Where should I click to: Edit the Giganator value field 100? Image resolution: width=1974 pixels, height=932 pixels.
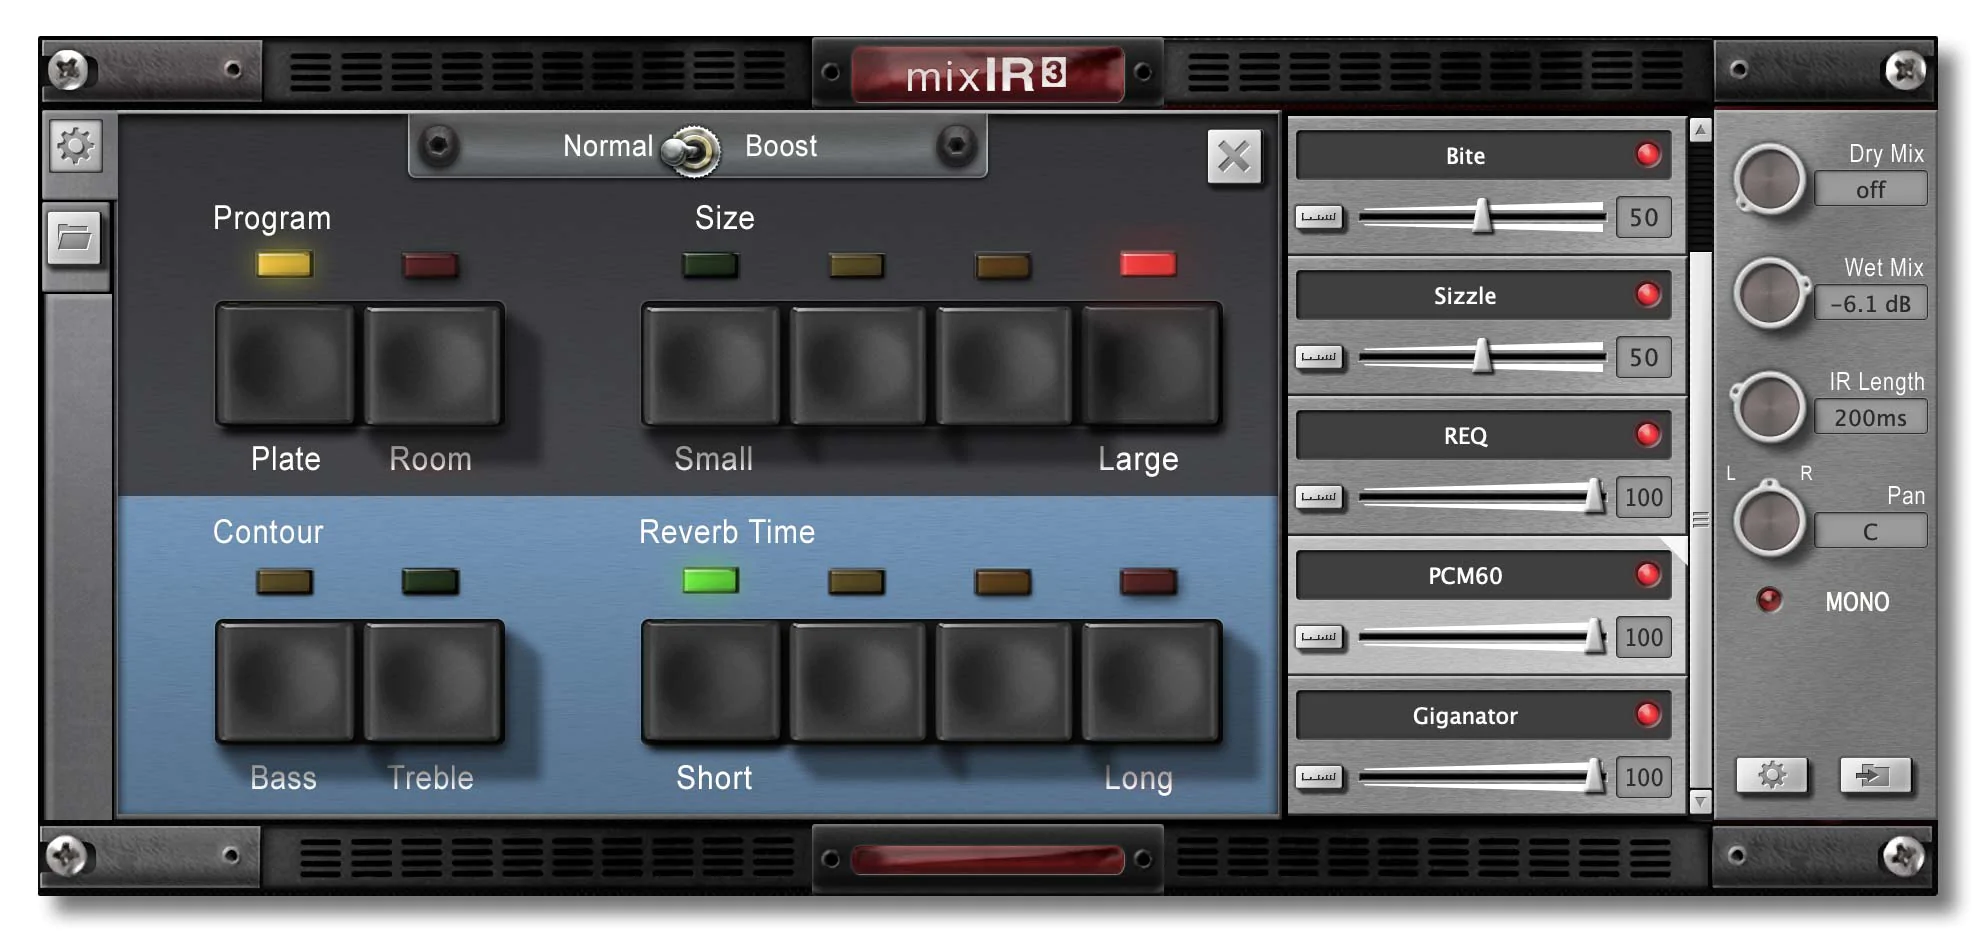point(1643,777)
